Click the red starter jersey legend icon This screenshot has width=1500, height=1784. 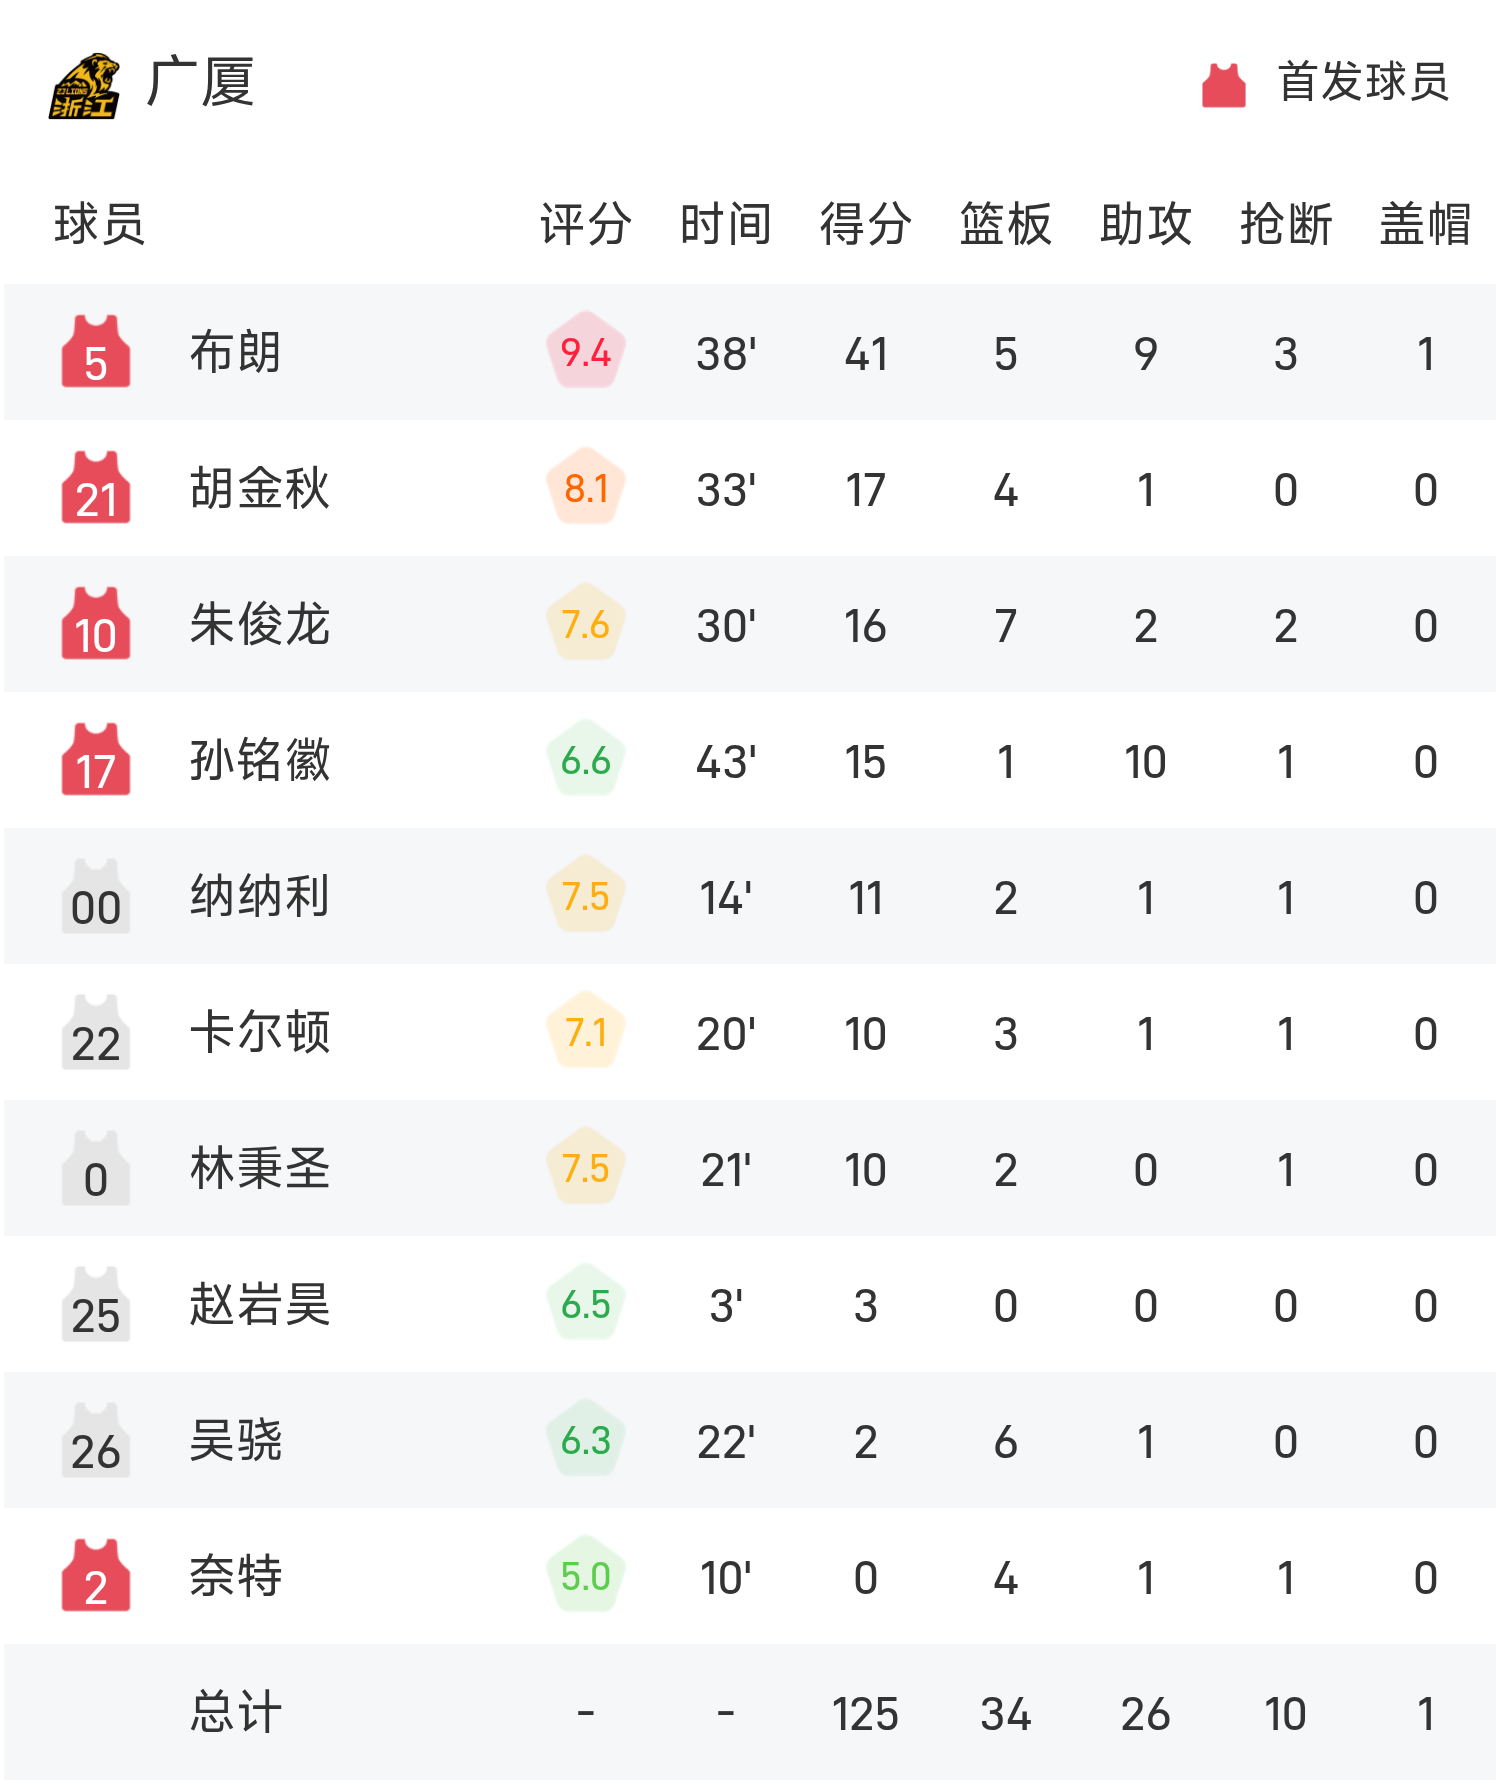coord(1223,85)
